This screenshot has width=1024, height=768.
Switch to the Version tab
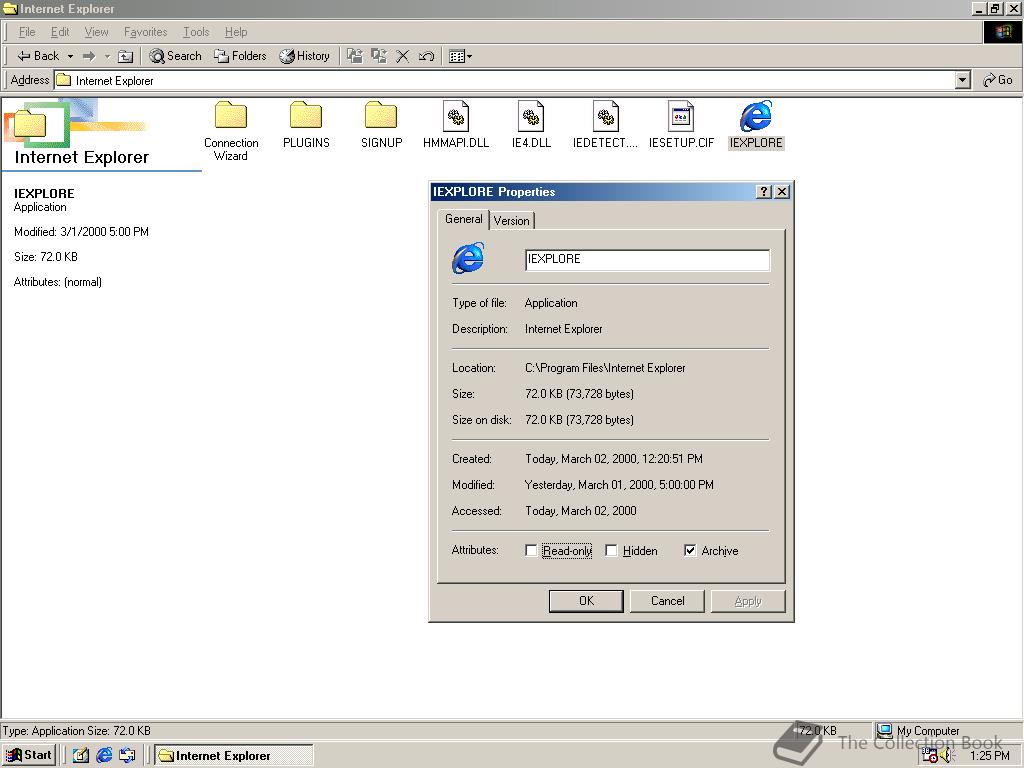pos(511,221)
